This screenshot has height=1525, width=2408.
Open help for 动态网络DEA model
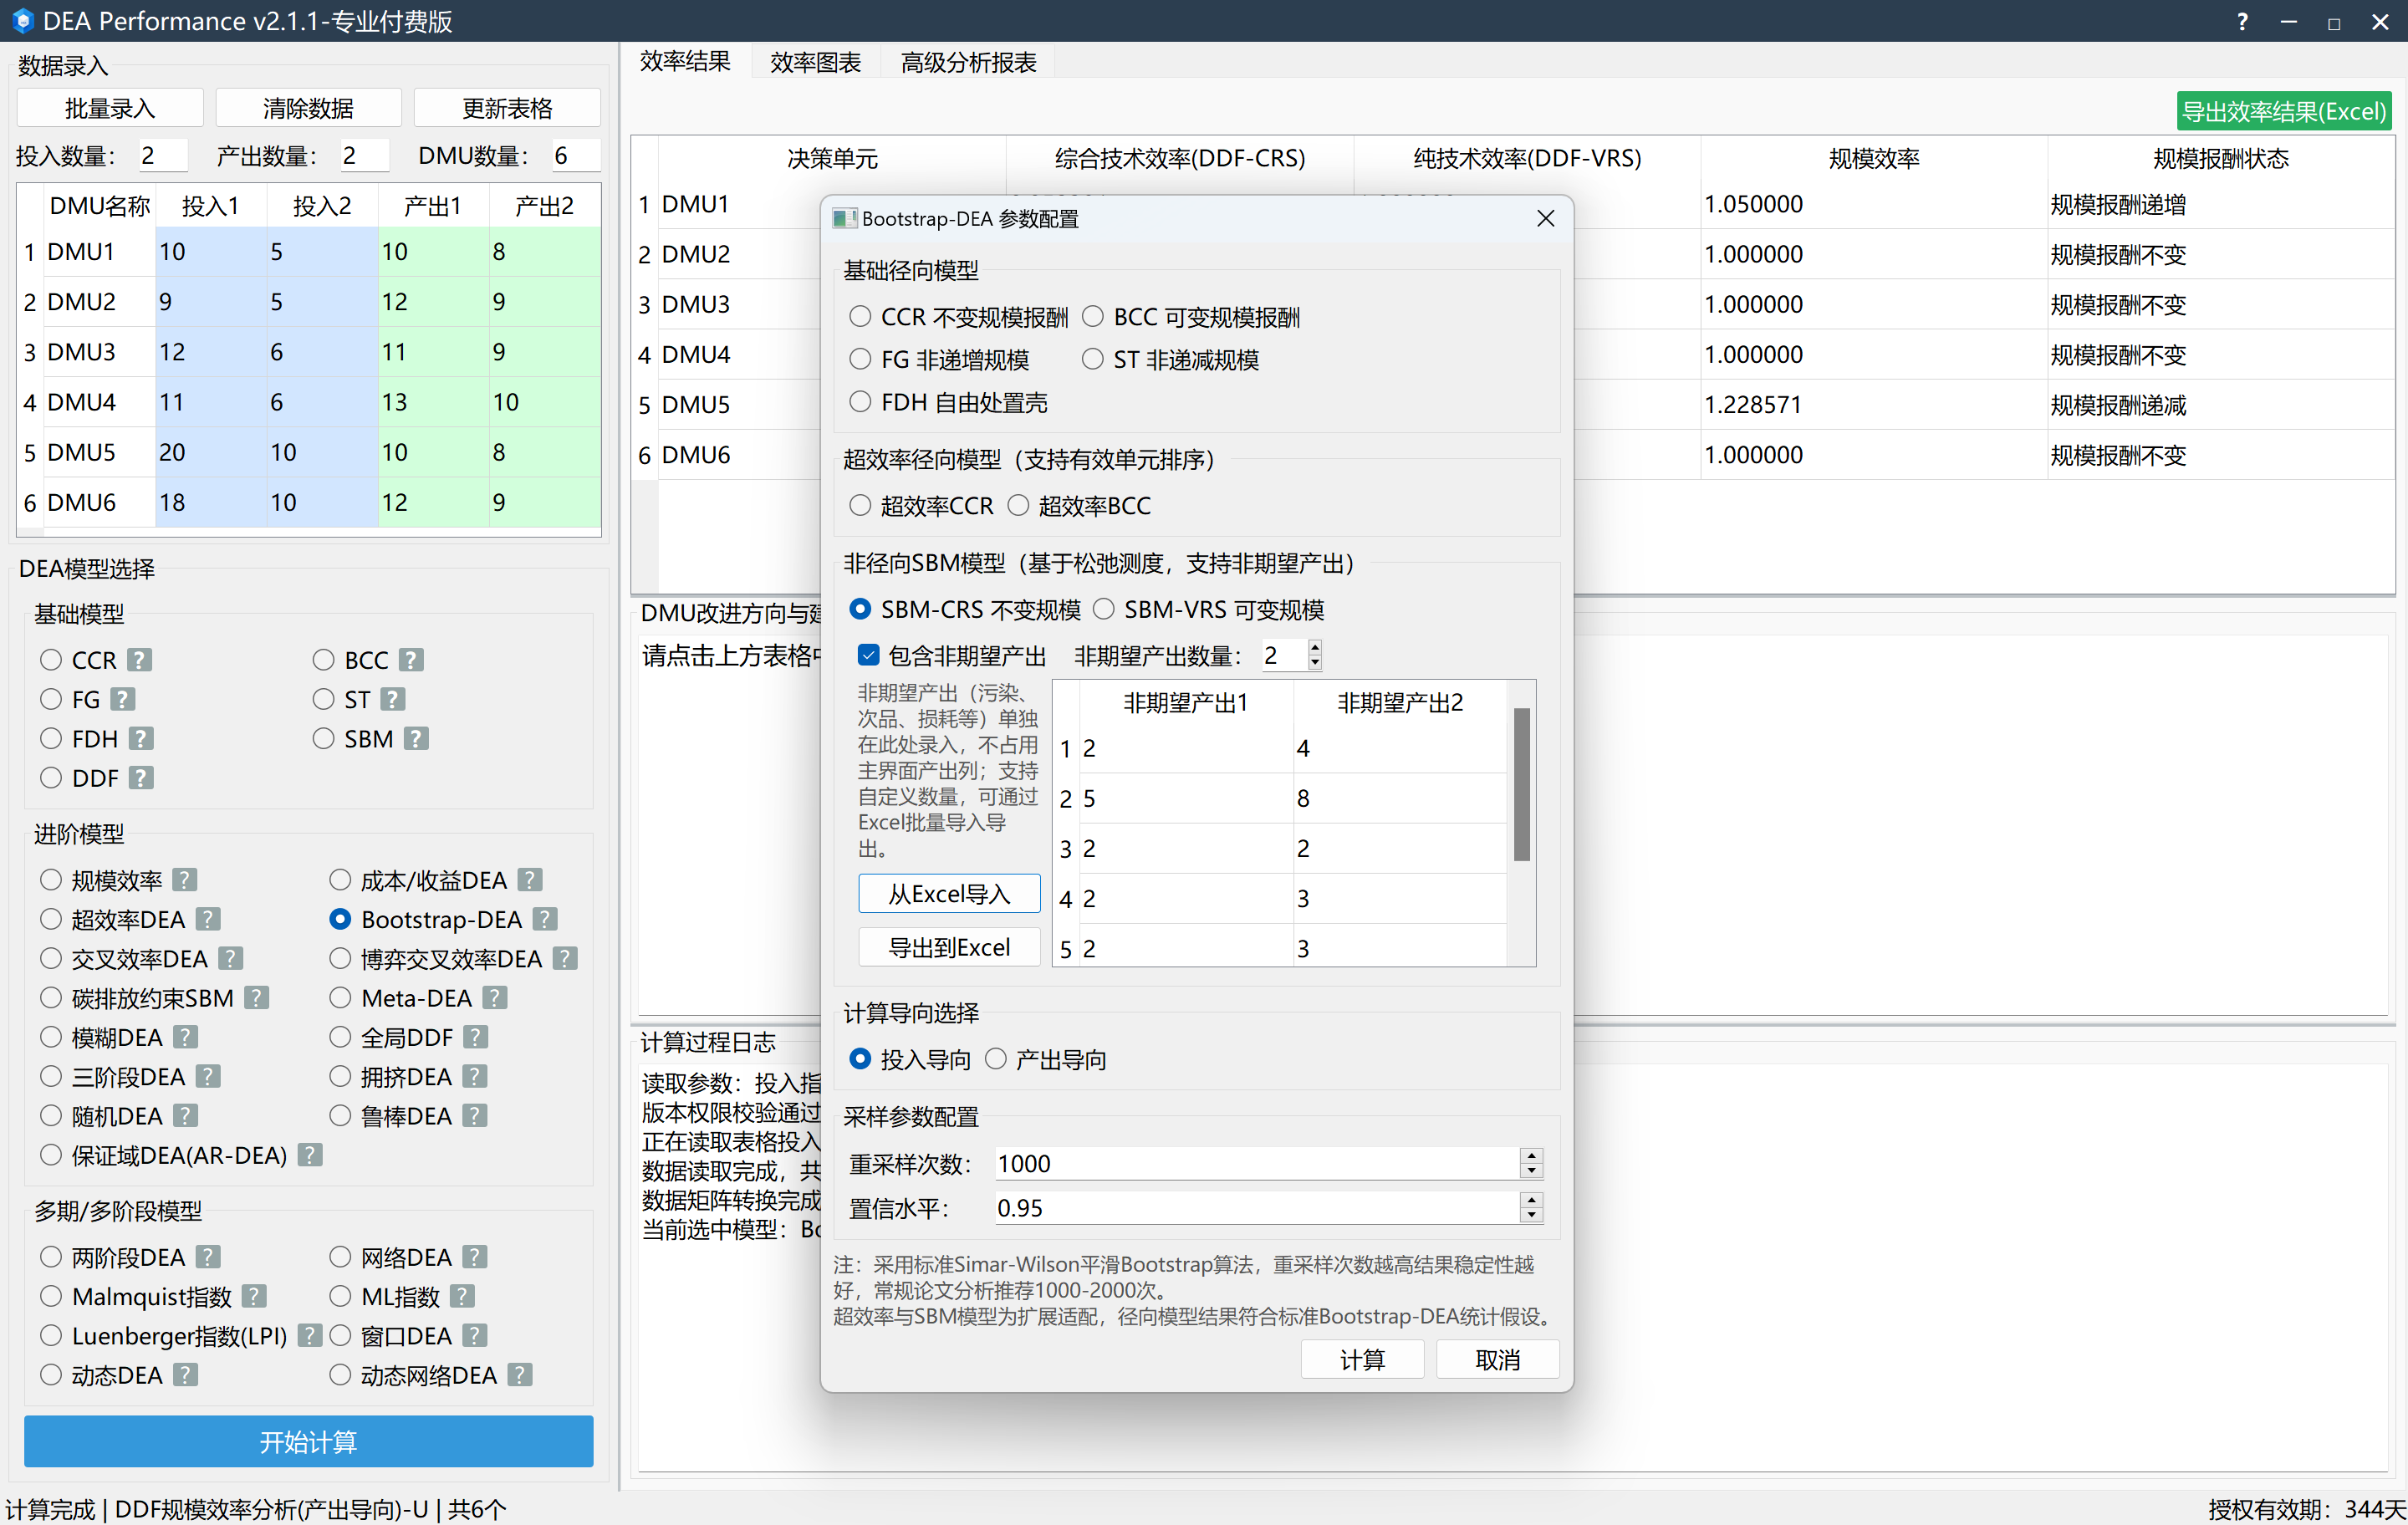tap(519, 1374)
